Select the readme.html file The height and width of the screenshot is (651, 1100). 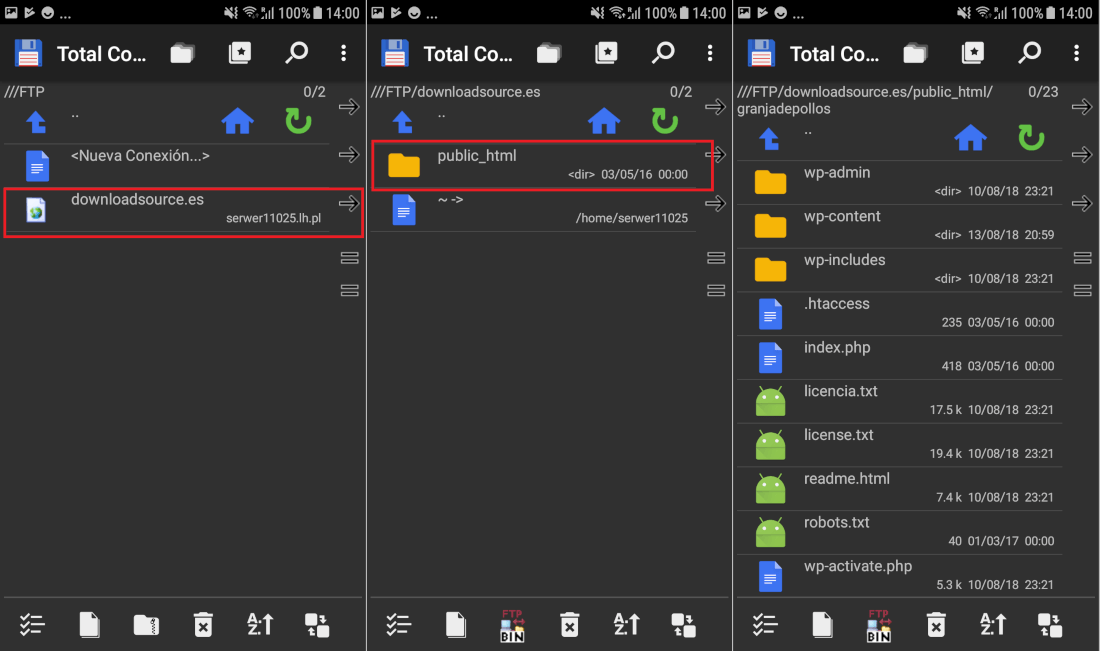pos(899,488)
